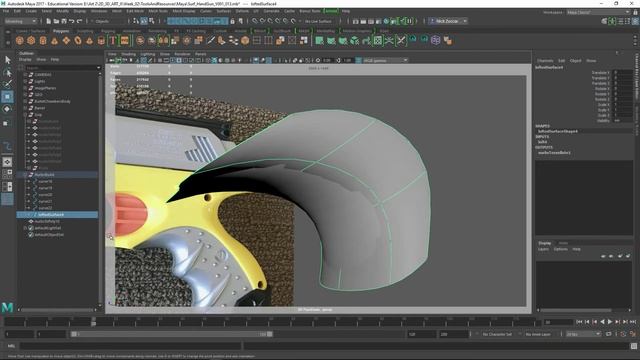Open Outliner Show menu
The image size is (640, 360).
click(41, 60)
